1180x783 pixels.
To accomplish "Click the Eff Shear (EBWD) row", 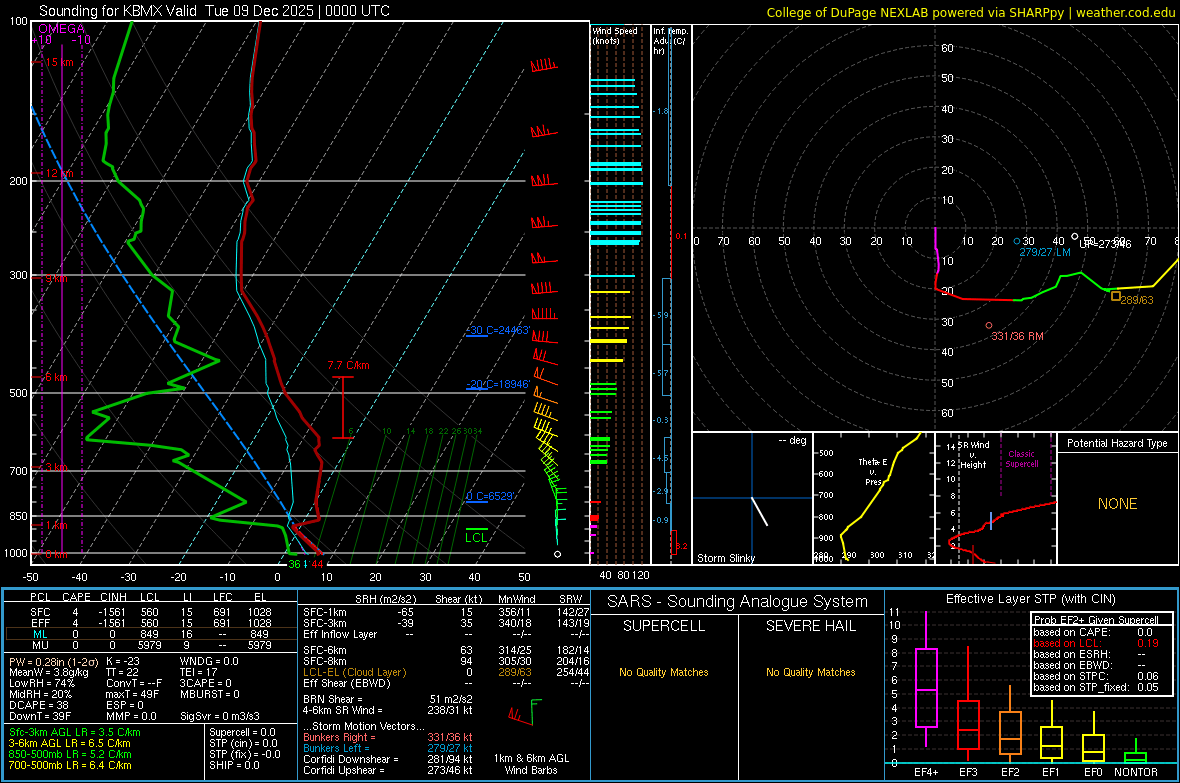I will click(x=446, y=684).
